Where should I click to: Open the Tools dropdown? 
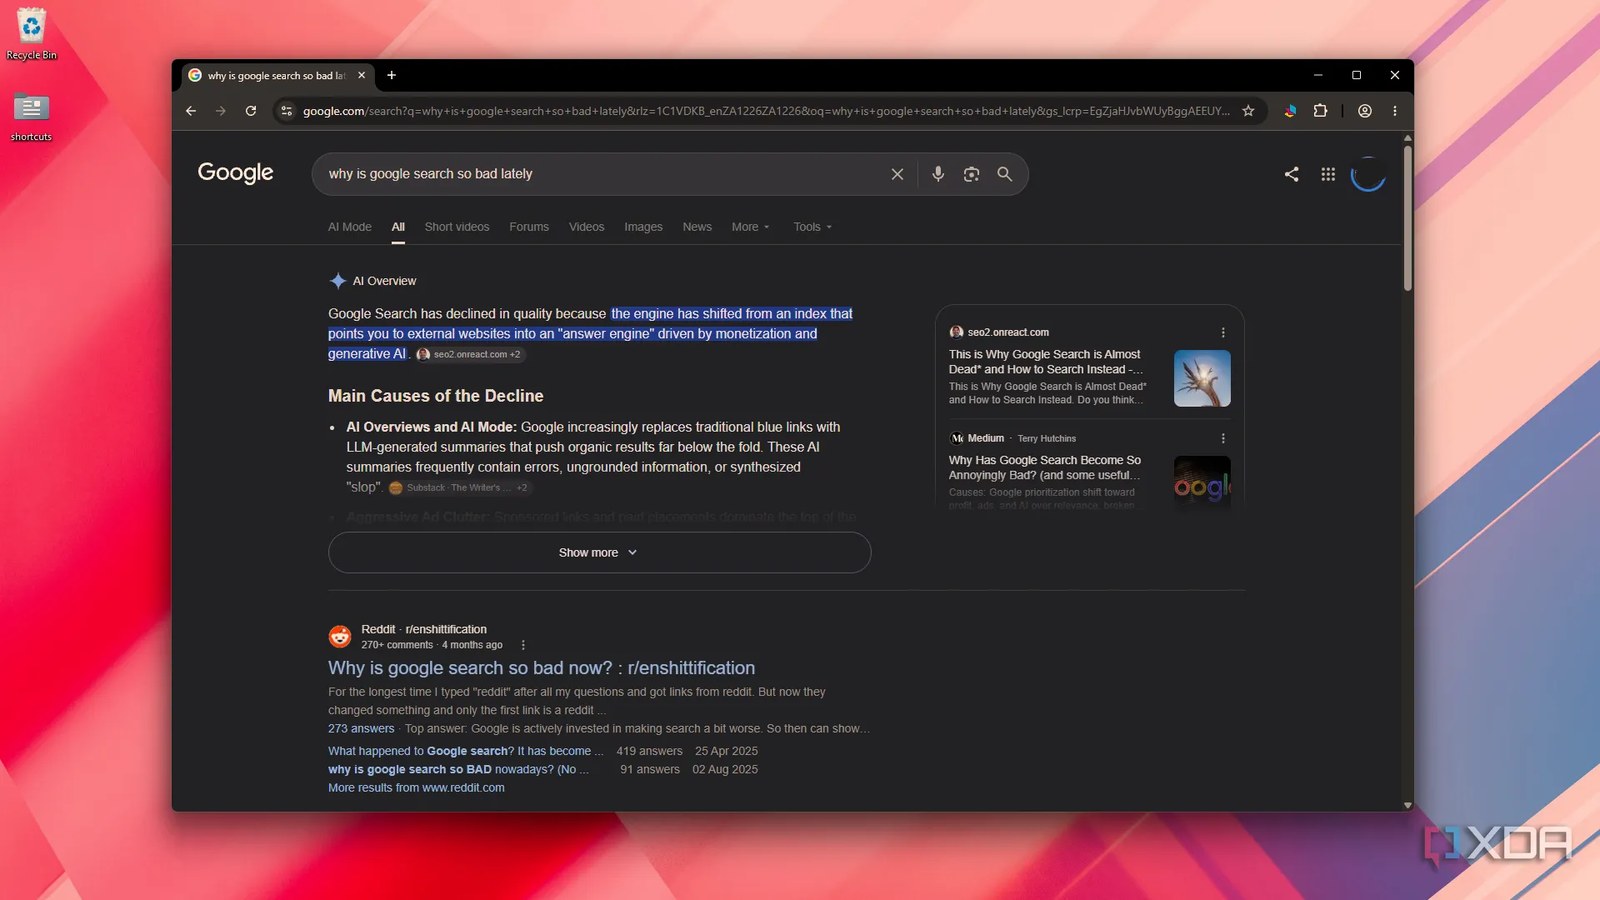(x=813, y=227)
